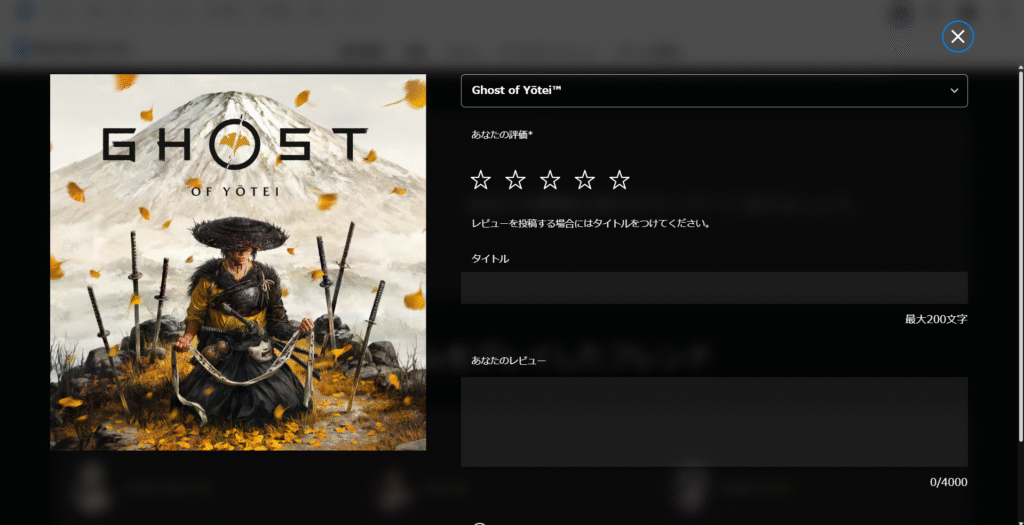Give the maximum five-star rating

tap(619, 180)
